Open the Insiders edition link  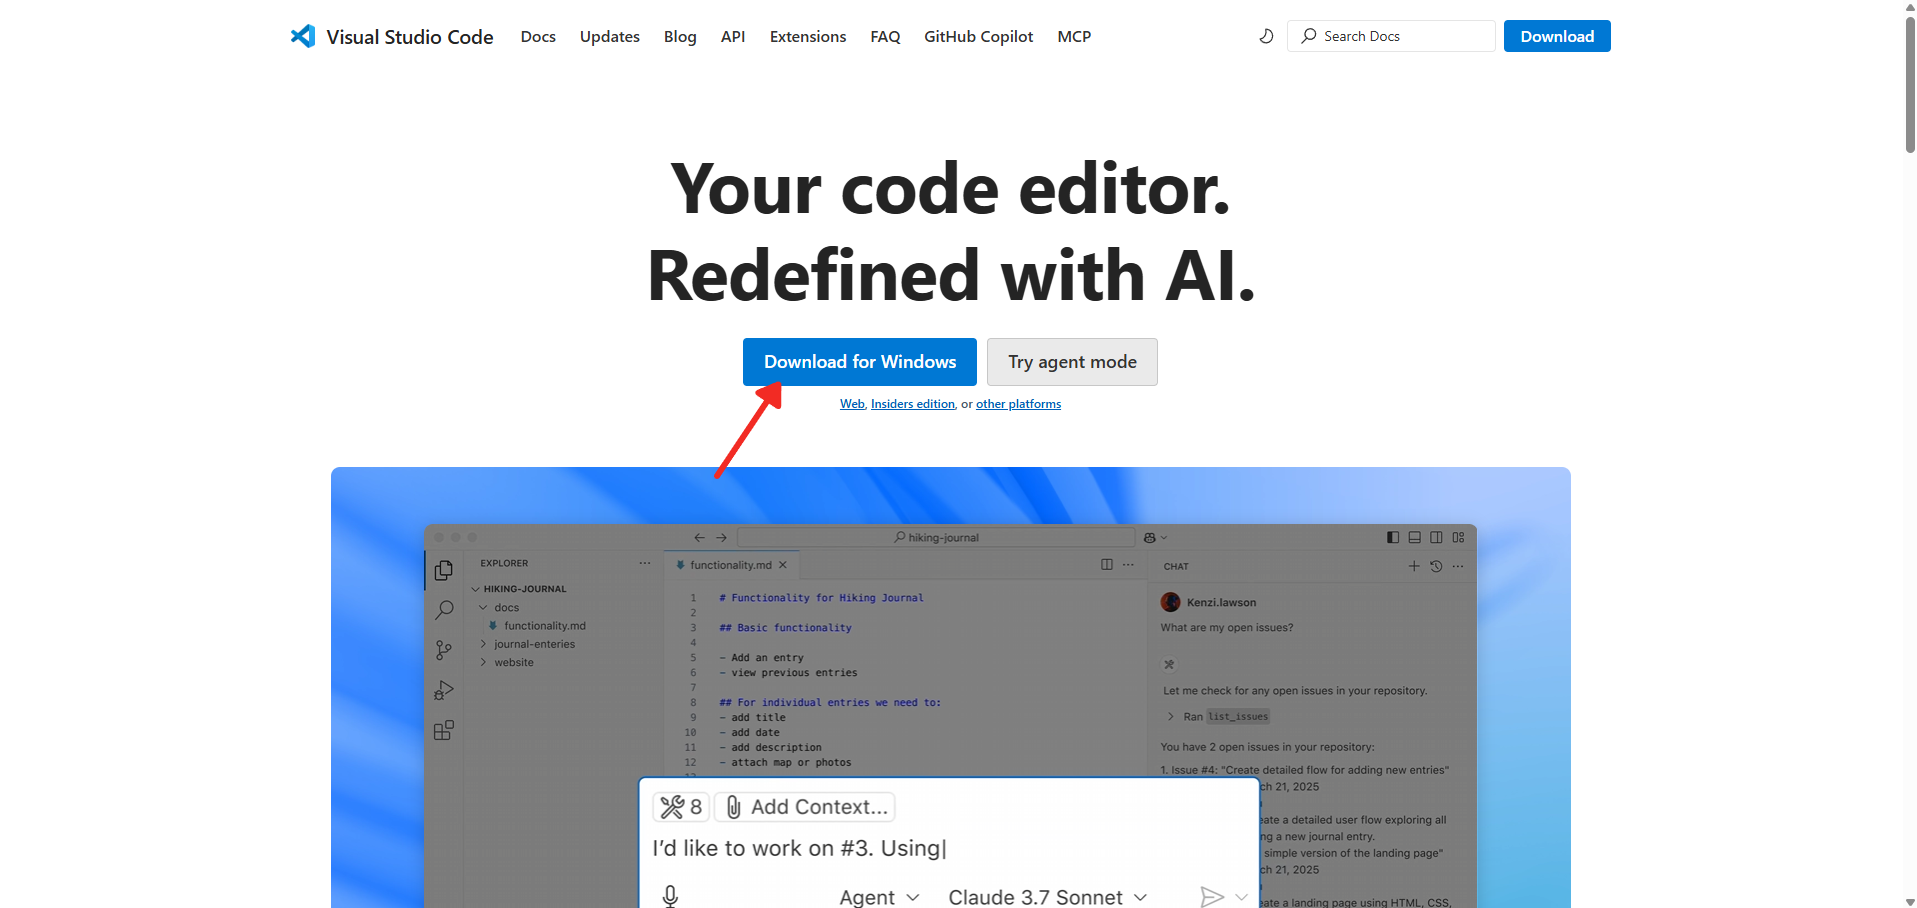click(912, 404)
